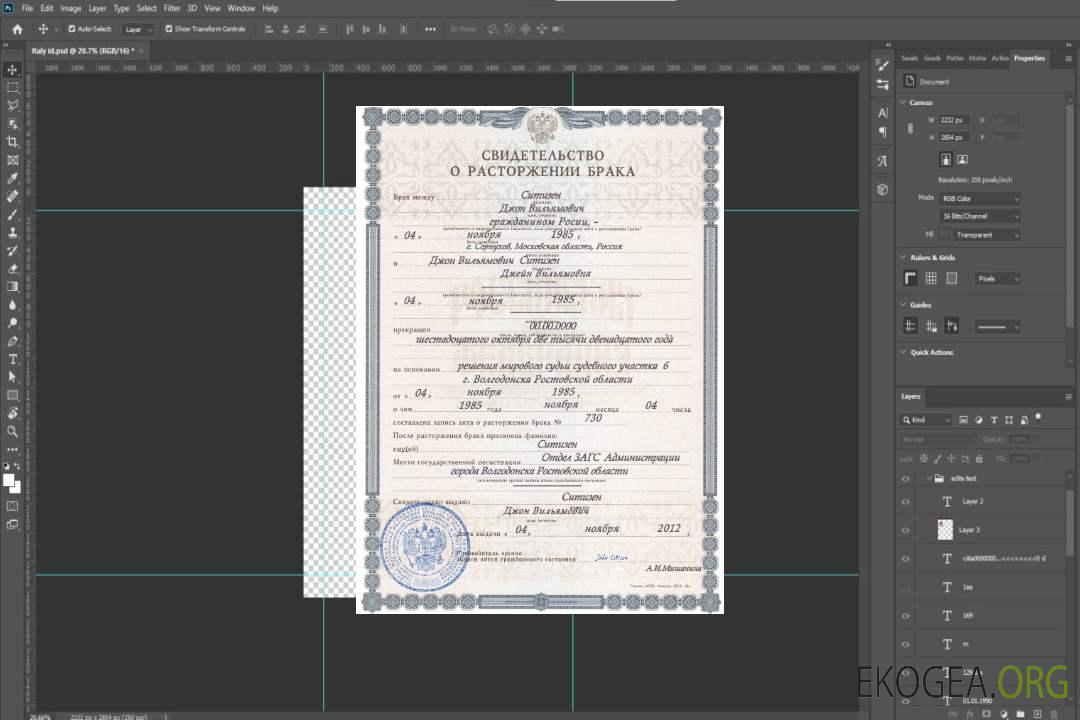Open the guide line style dropdown
Image resolution: width=1080 pixels, height=720 pixels.
click(x=998, y=327)
